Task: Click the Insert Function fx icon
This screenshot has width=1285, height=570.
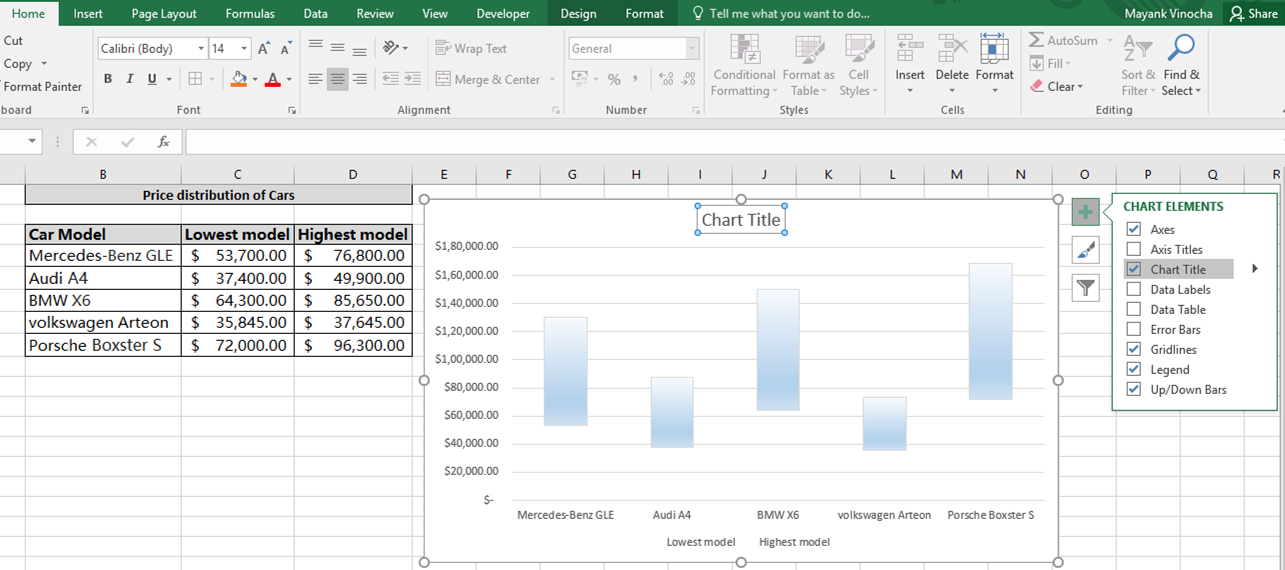Action: 163,142
